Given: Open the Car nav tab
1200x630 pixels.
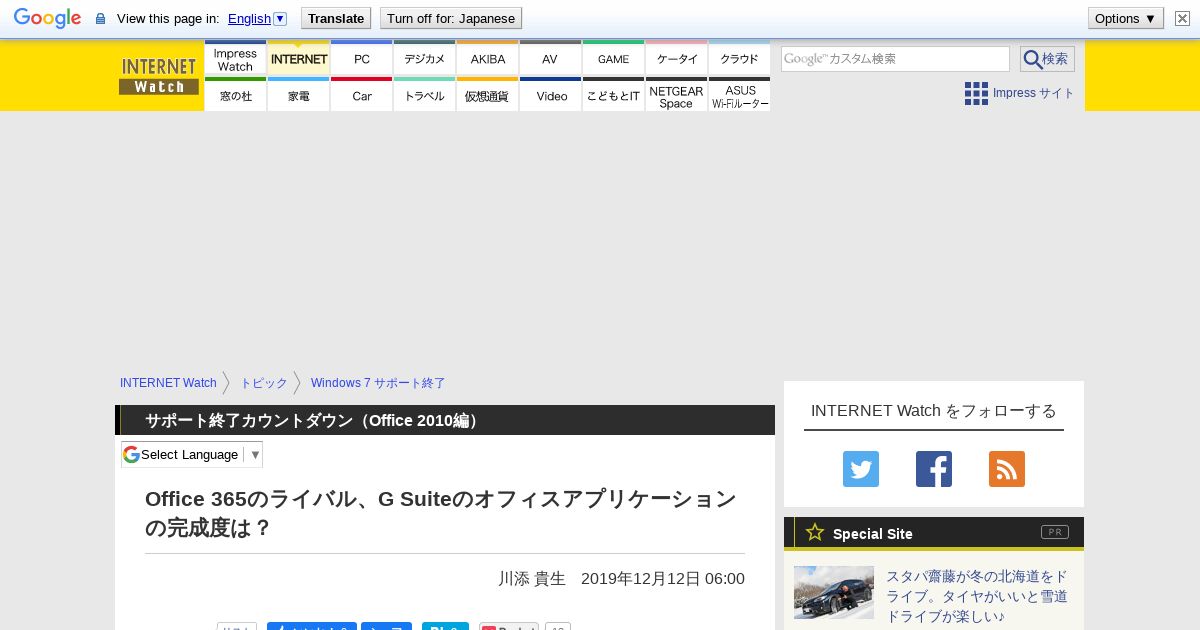Looking at the screenshot, I should tap(362, 95).
